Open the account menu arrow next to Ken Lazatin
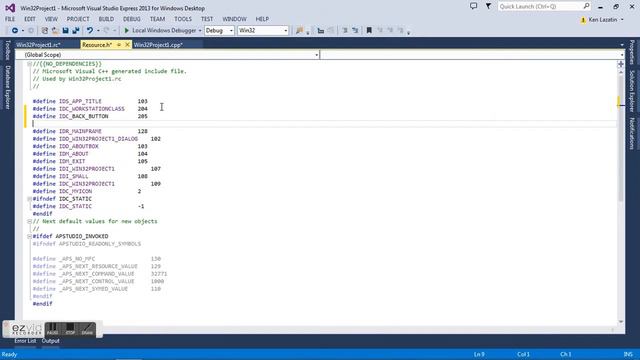 pos(622,20)
